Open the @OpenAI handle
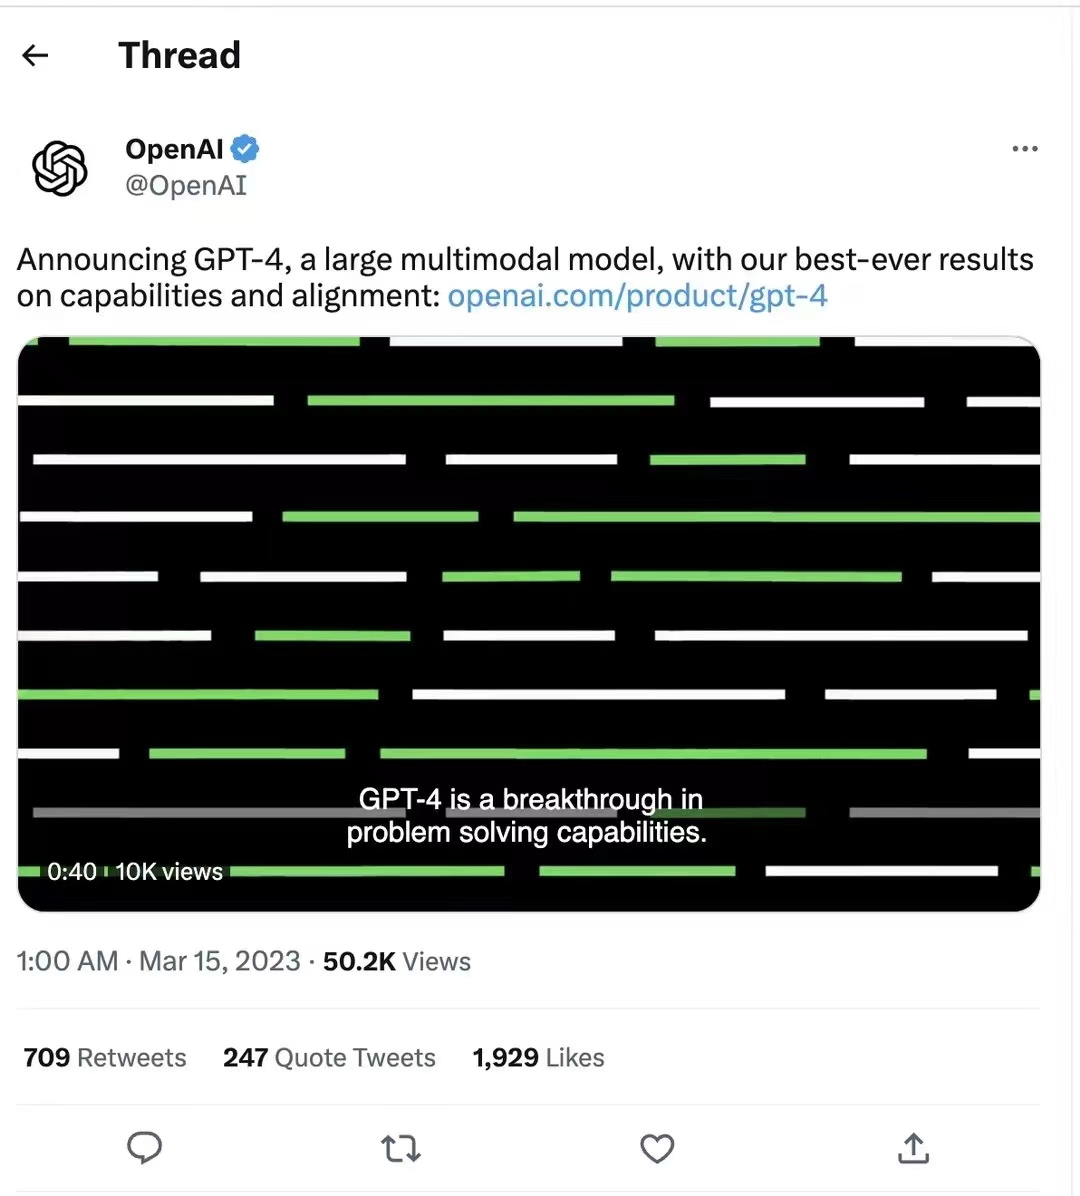Screen dimensions: 1080x1196 click(x=186, y=185)
